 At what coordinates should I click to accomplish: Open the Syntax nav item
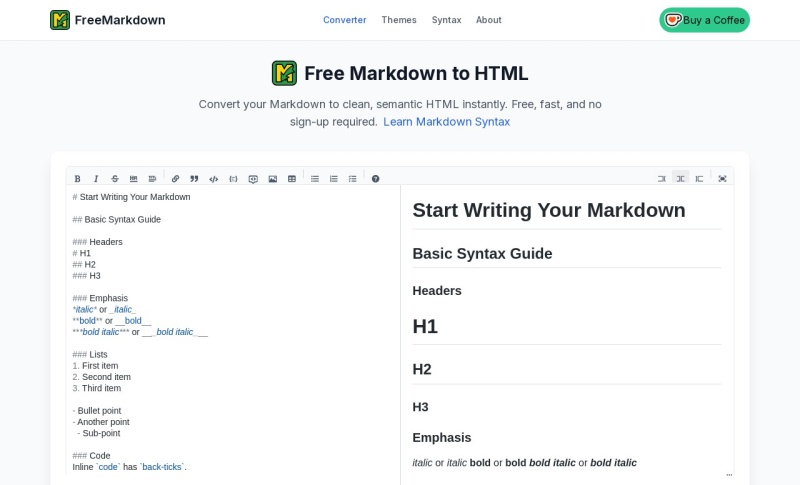click(446, 20)
